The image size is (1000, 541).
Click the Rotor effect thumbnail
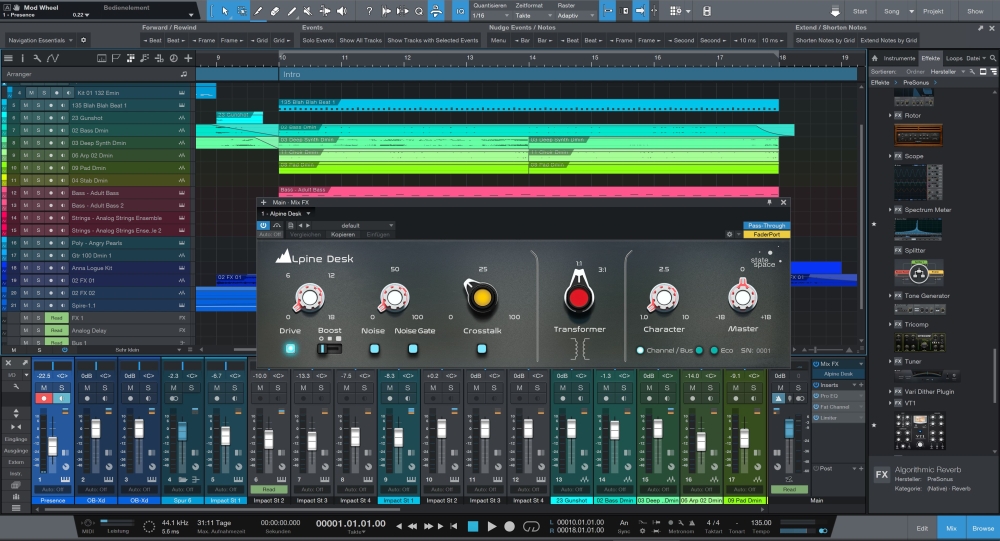(x=918, y=136)
